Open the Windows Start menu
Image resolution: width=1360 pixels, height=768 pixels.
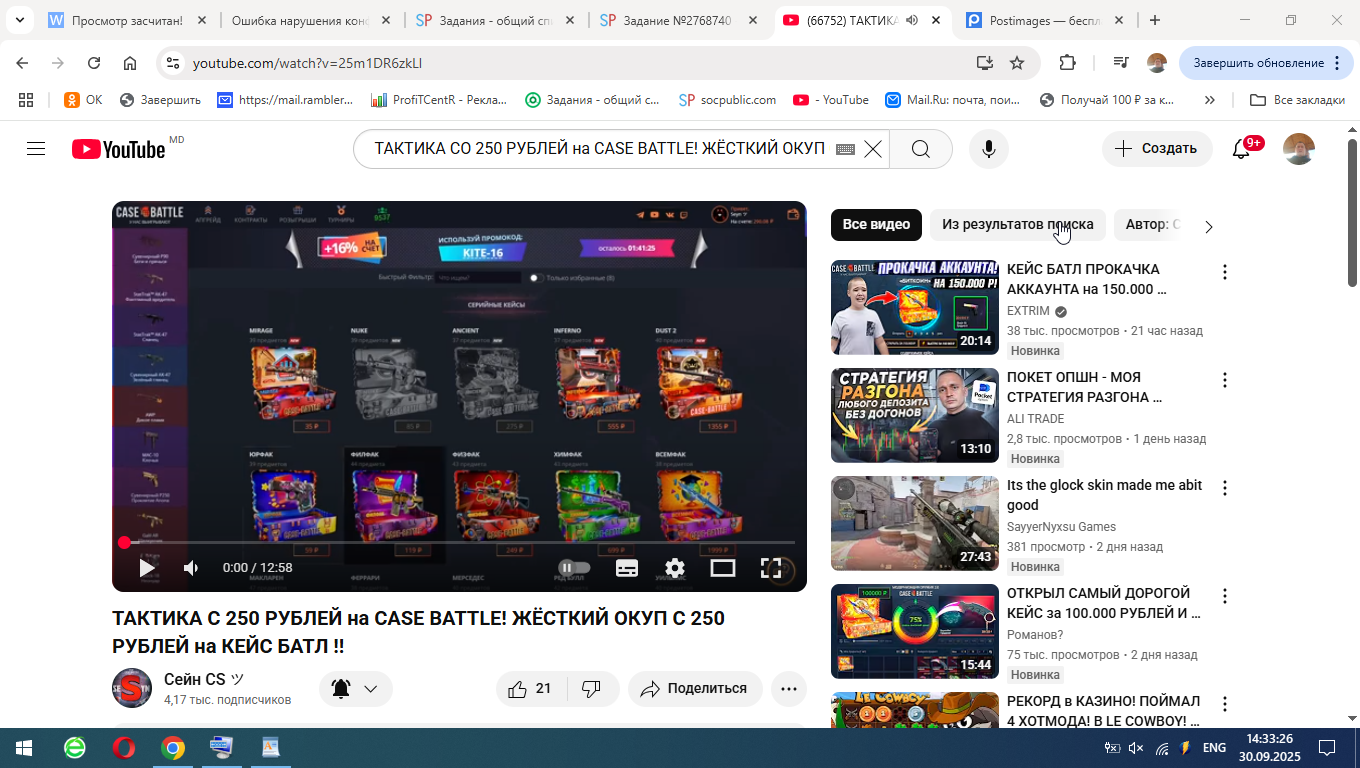tap(24, 748)
